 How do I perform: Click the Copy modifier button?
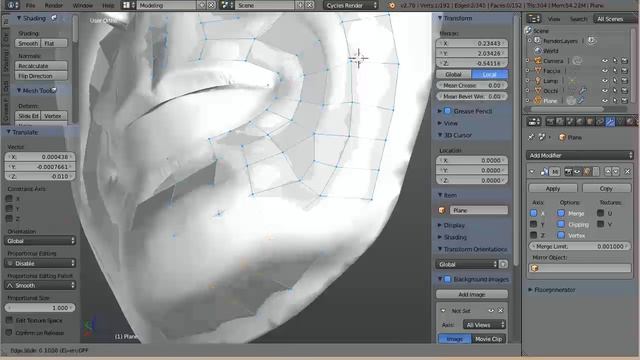coord(606,188)
